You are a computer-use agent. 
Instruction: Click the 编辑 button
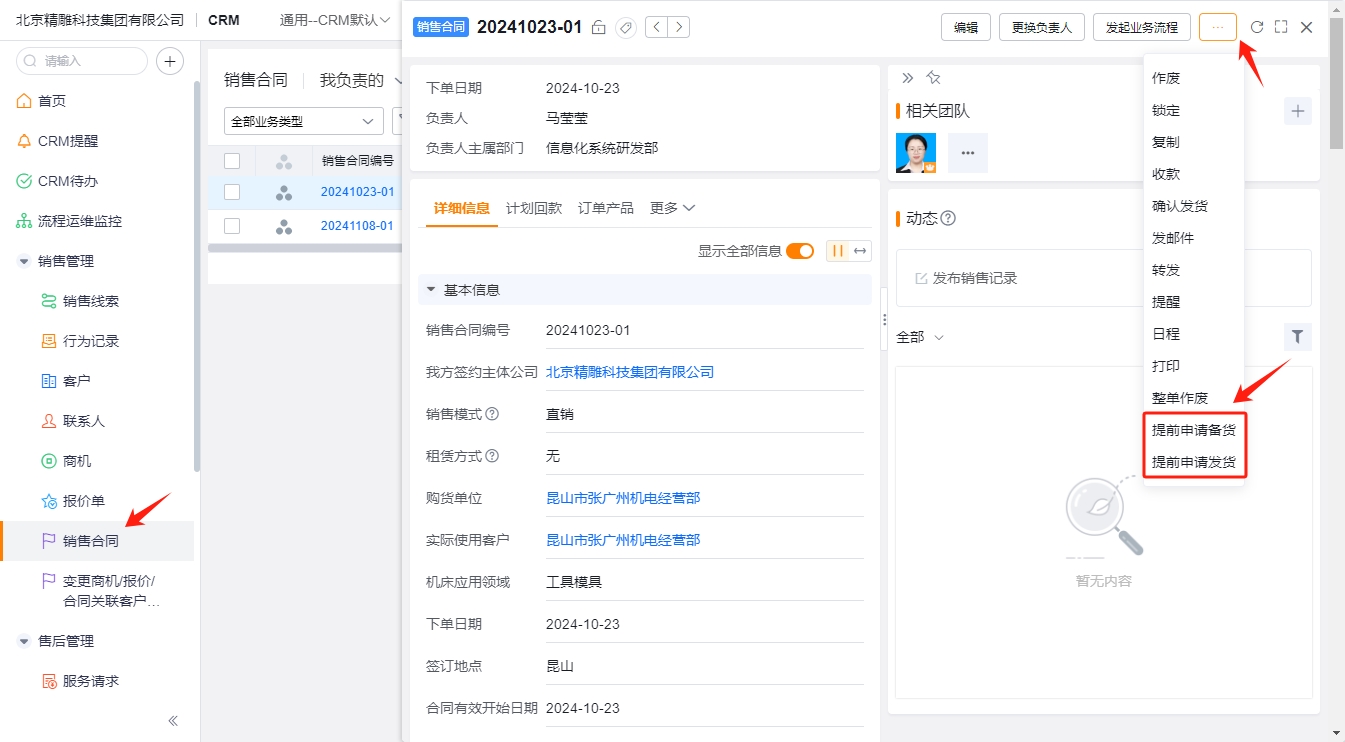tap(966, 27)
